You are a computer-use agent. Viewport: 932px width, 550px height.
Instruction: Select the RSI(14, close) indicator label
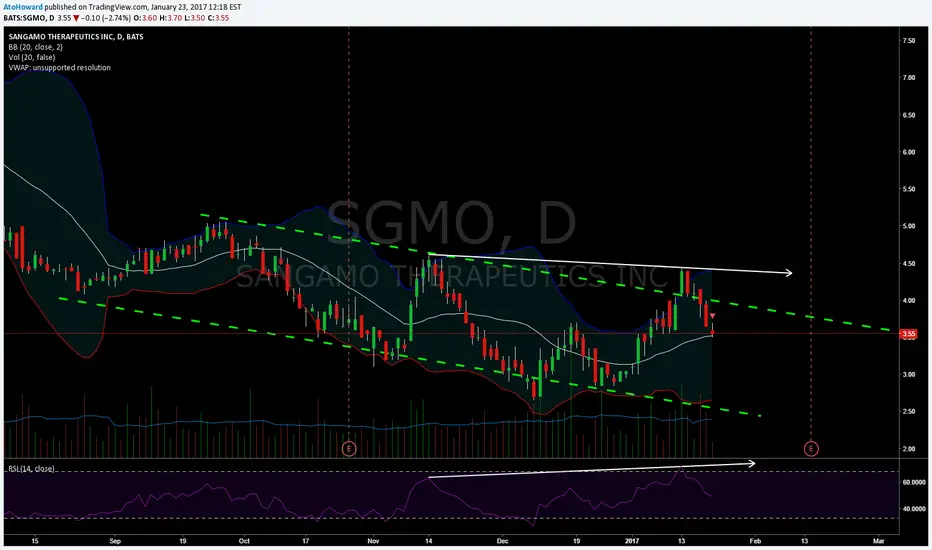[x=31, y=469]
